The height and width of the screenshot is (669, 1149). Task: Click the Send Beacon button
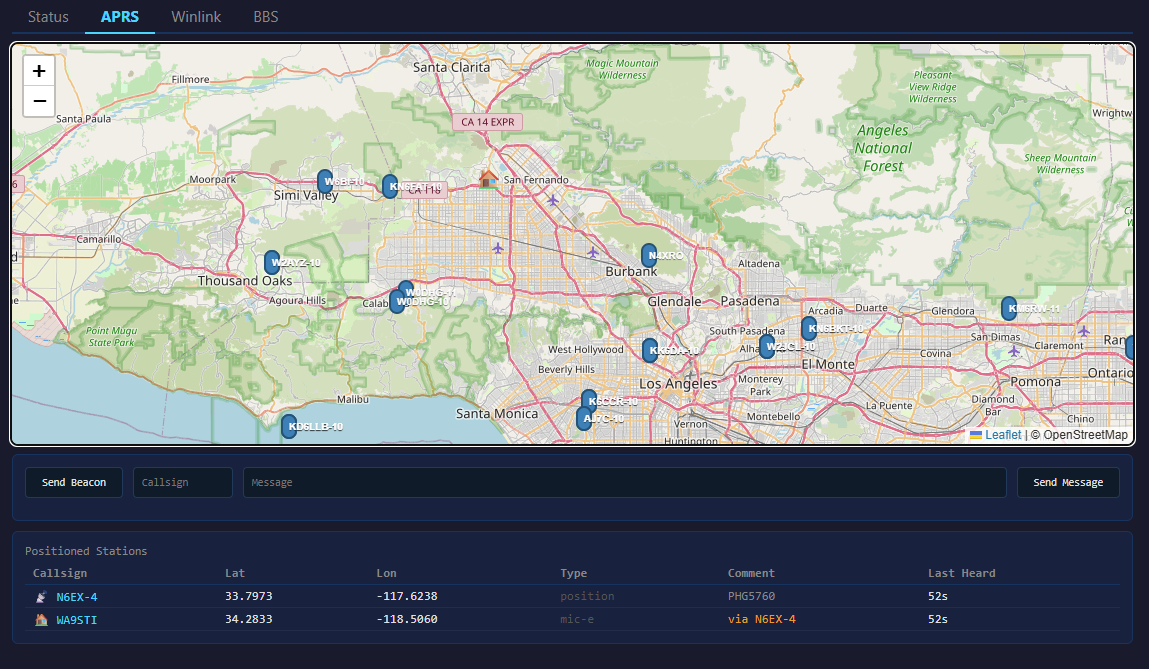click(74, 482)
